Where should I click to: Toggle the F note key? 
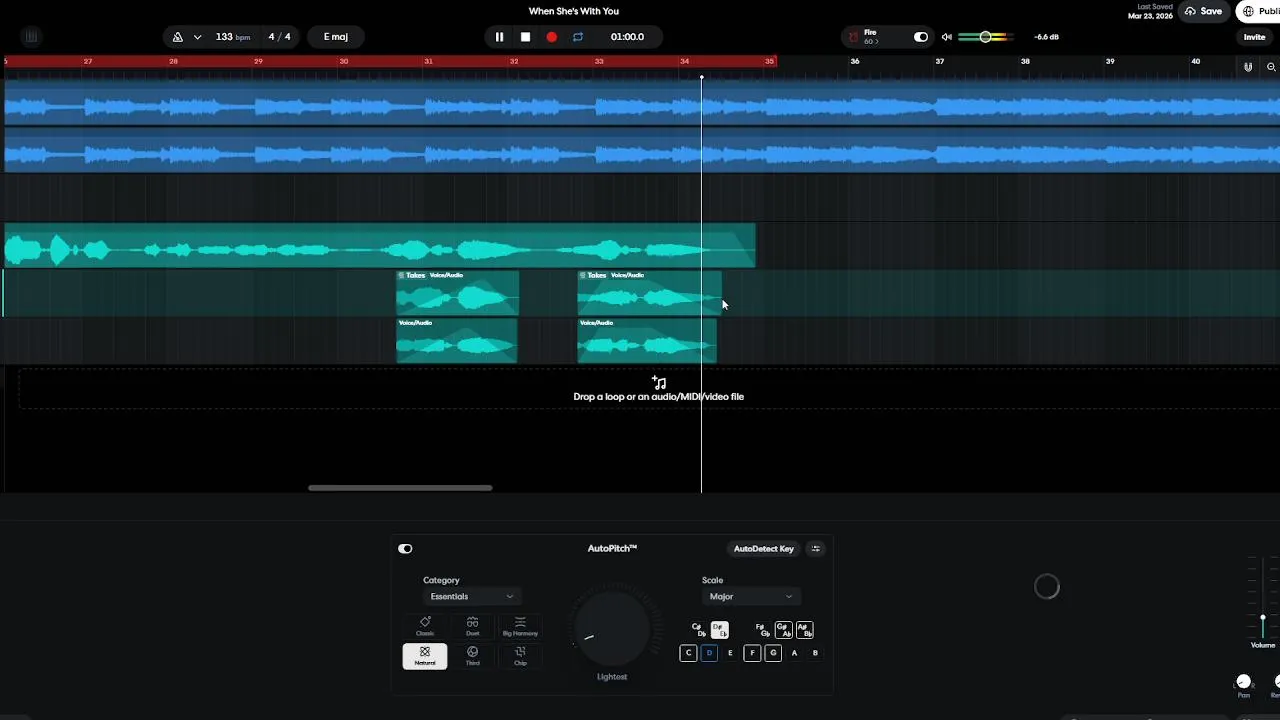pyautogui.click(x=752, y=653)
